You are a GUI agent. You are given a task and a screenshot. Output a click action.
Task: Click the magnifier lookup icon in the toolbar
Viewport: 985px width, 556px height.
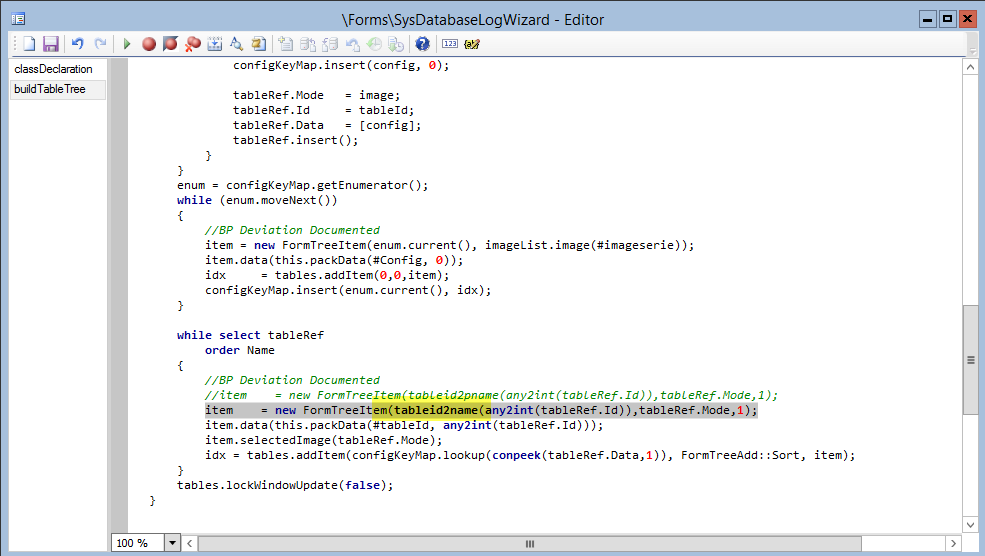[x=237, y=44]
